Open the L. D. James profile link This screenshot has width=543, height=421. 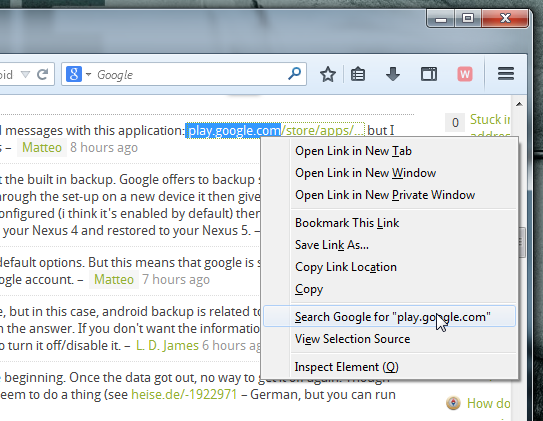(167, 346)
